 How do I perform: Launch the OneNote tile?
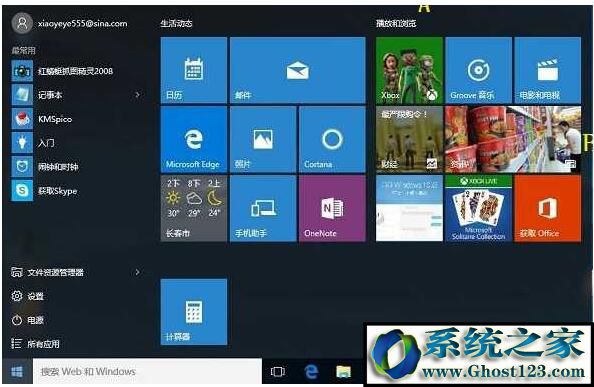point(332,208)
